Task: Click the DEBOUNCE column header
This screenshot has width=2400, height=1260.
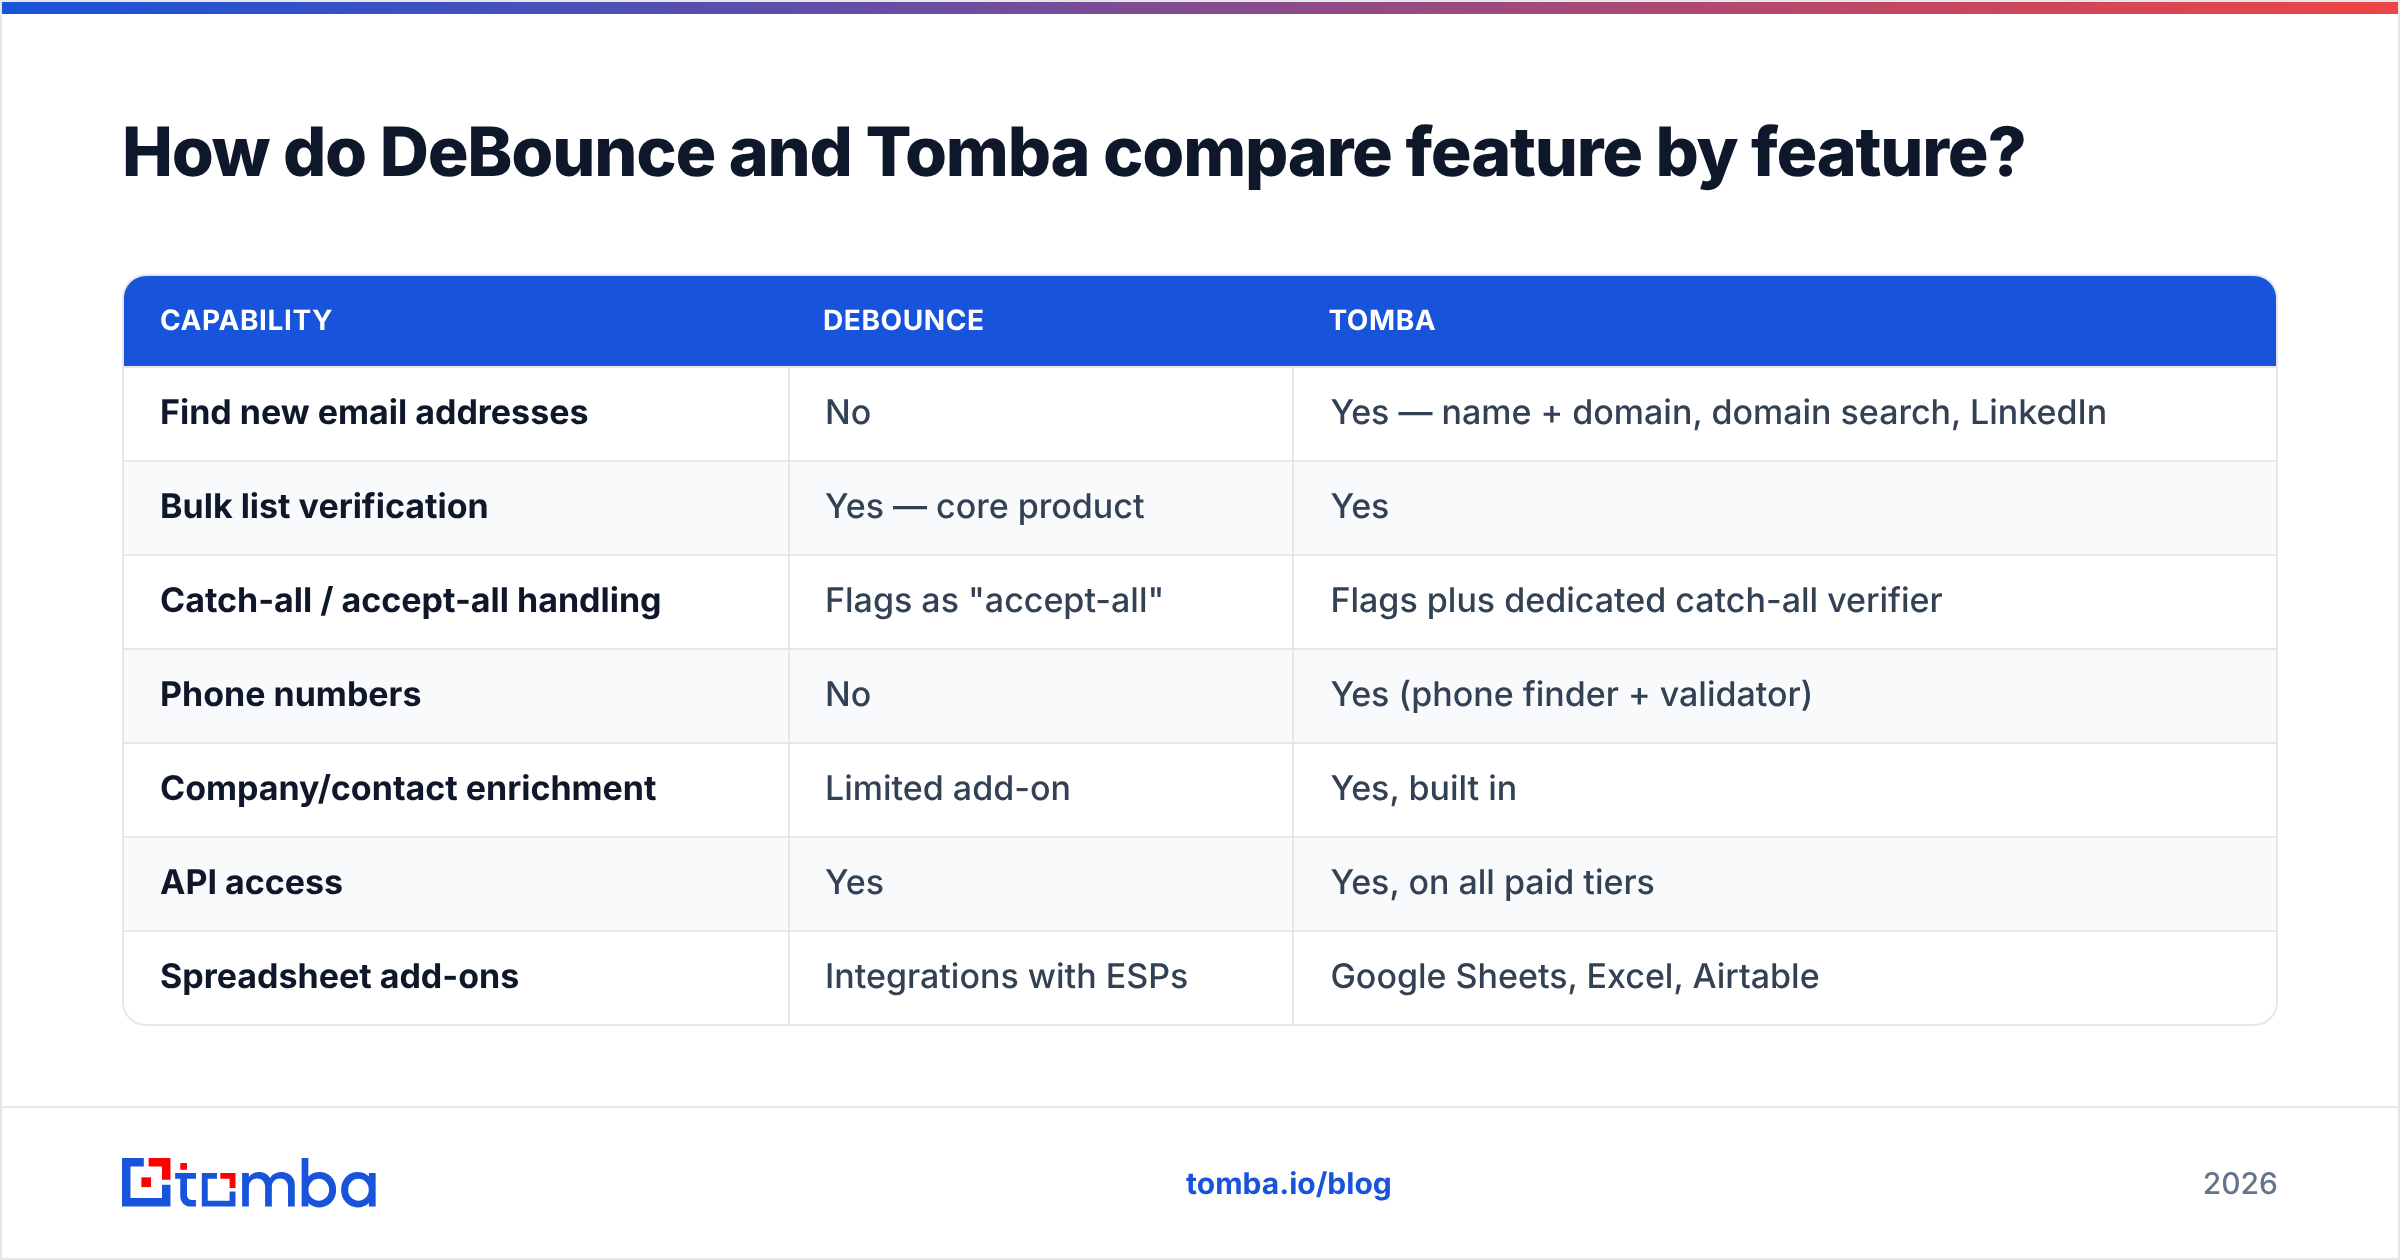Action: point(903,320)
